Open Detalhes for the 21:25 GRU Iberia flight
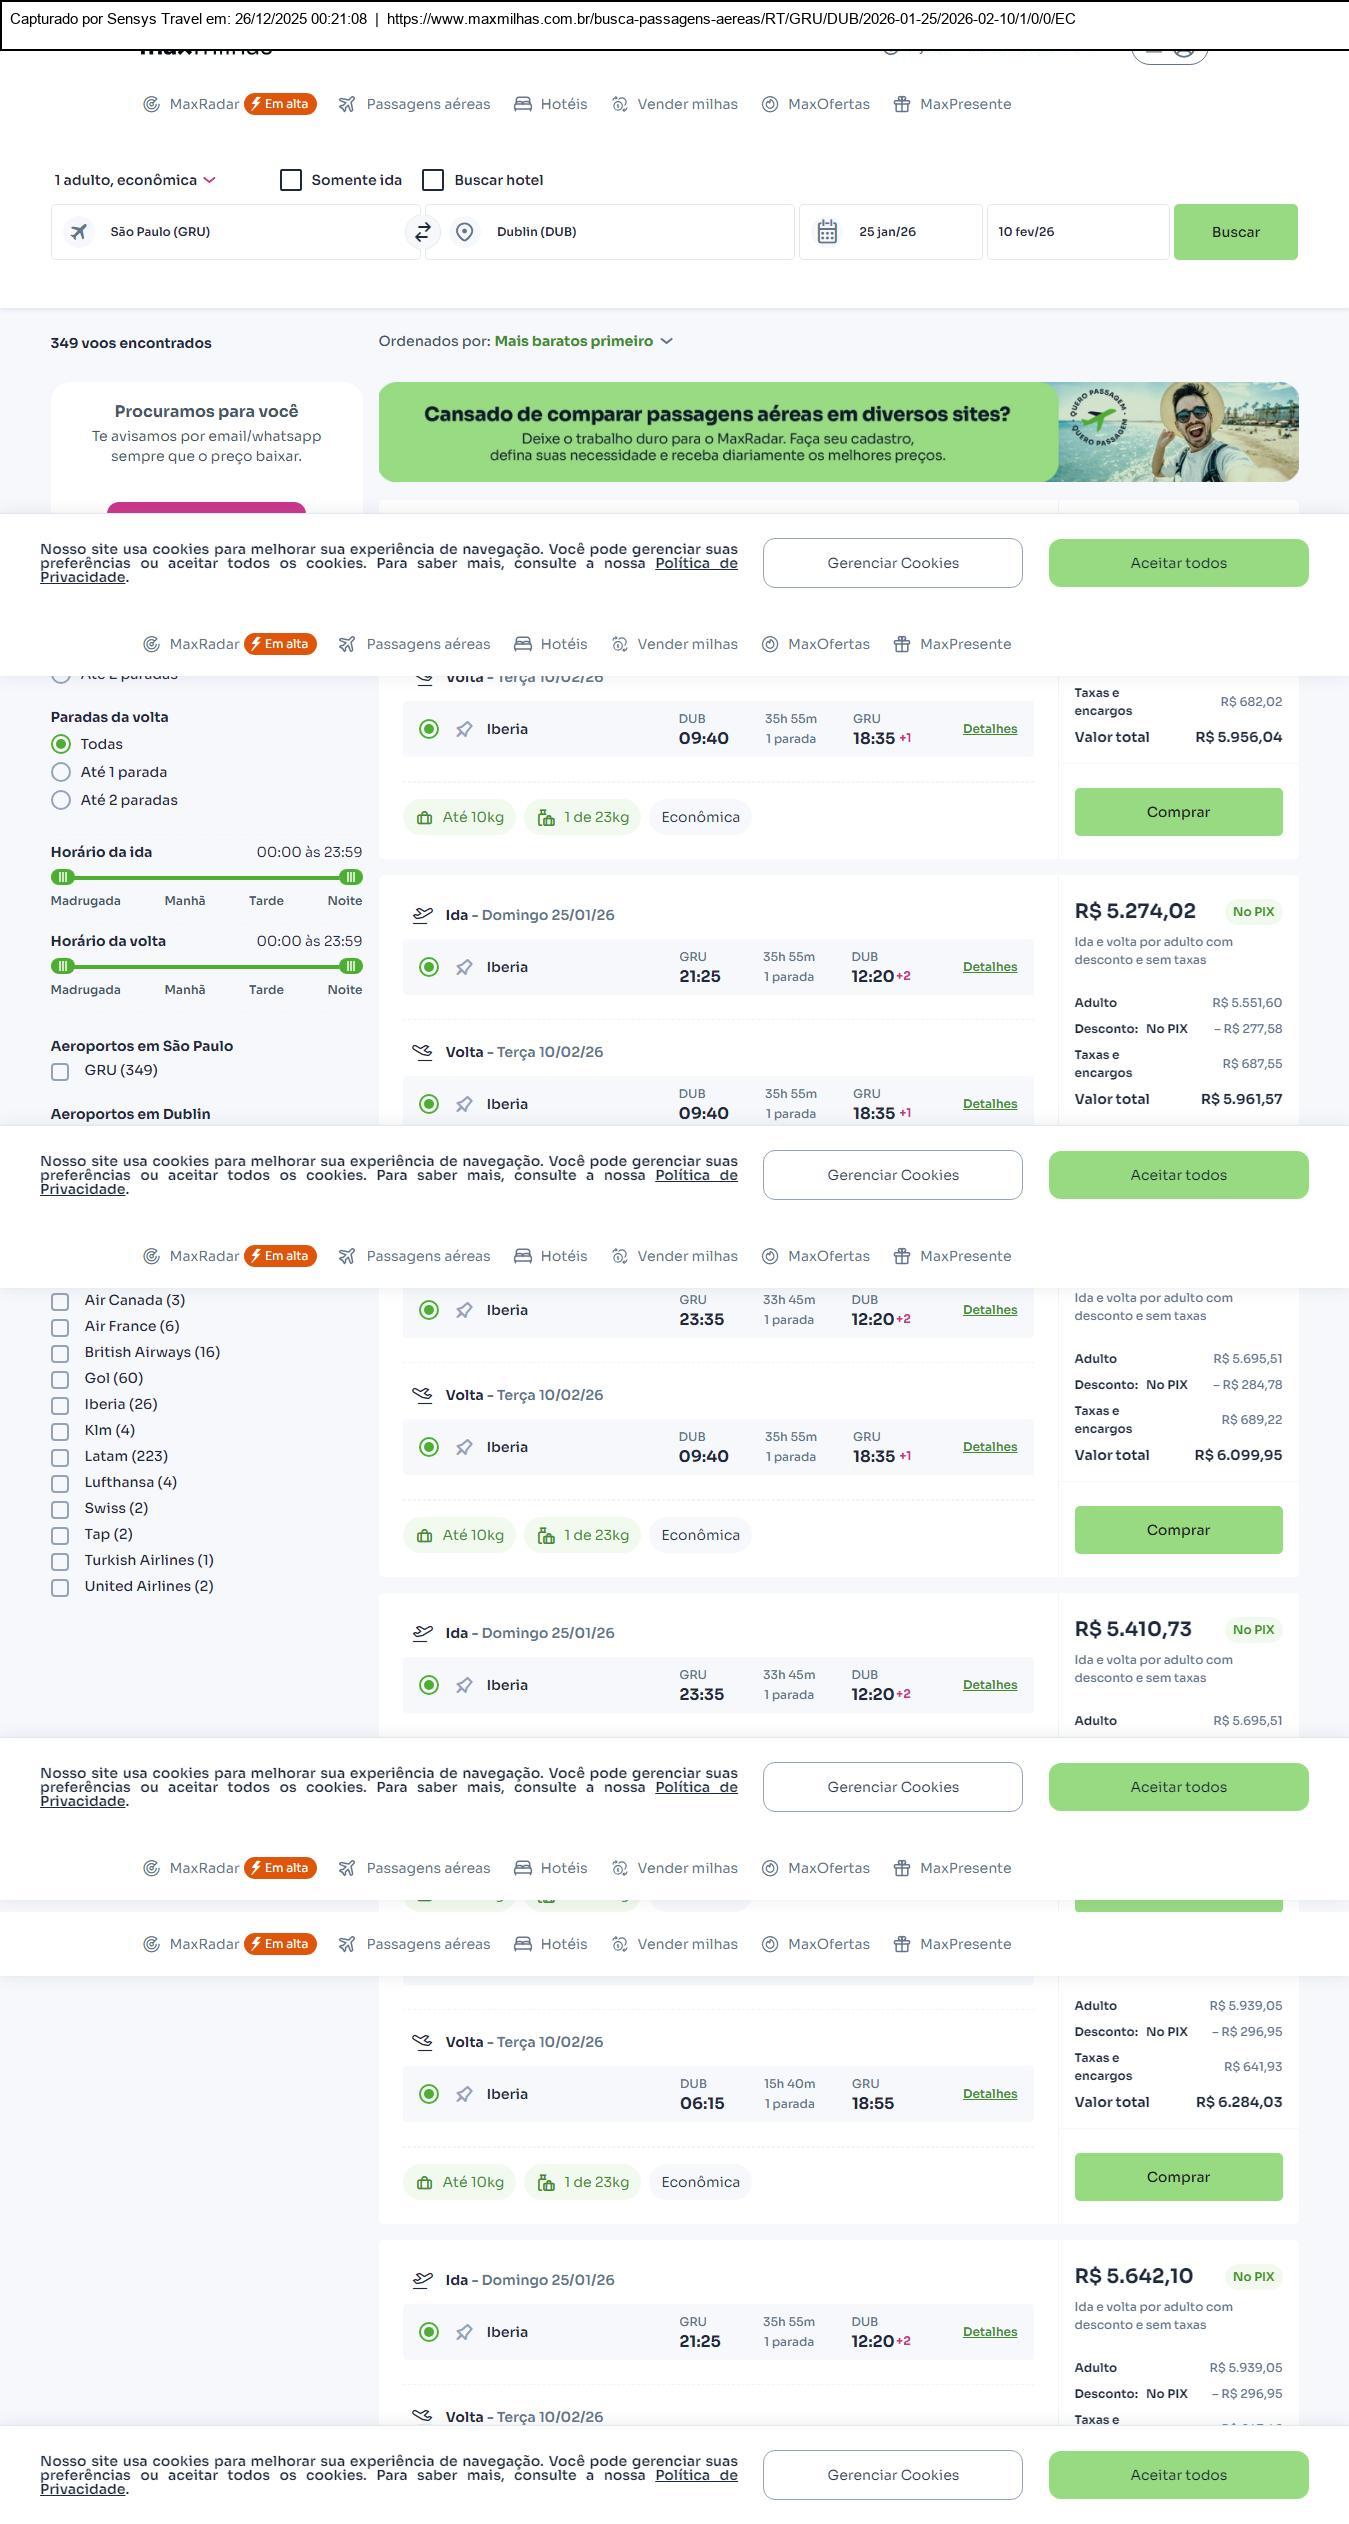1349x2524 pixels. pyautogui.click(x=989, y=967)
